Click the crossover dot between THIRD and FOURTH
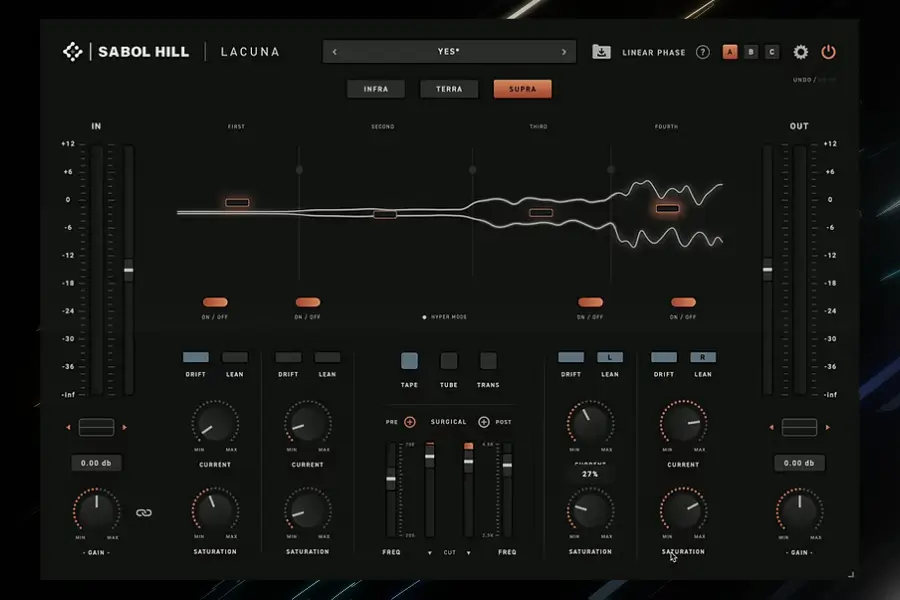The image size is (900, 600). click(611, 170)
